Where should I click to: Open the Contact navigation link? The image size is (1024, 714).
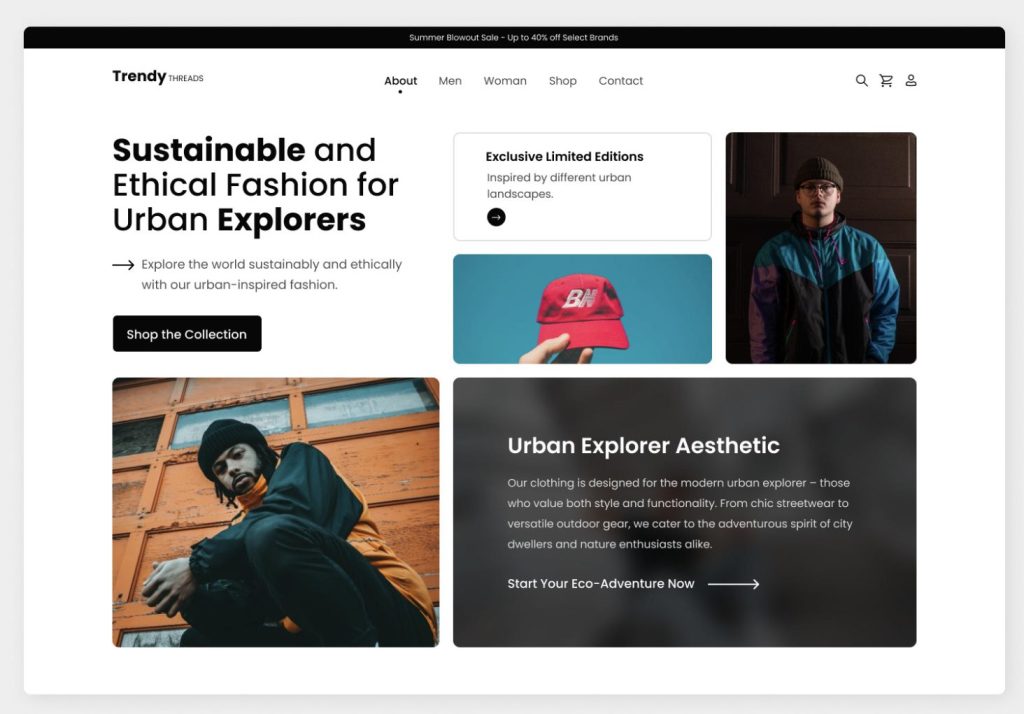620,80
